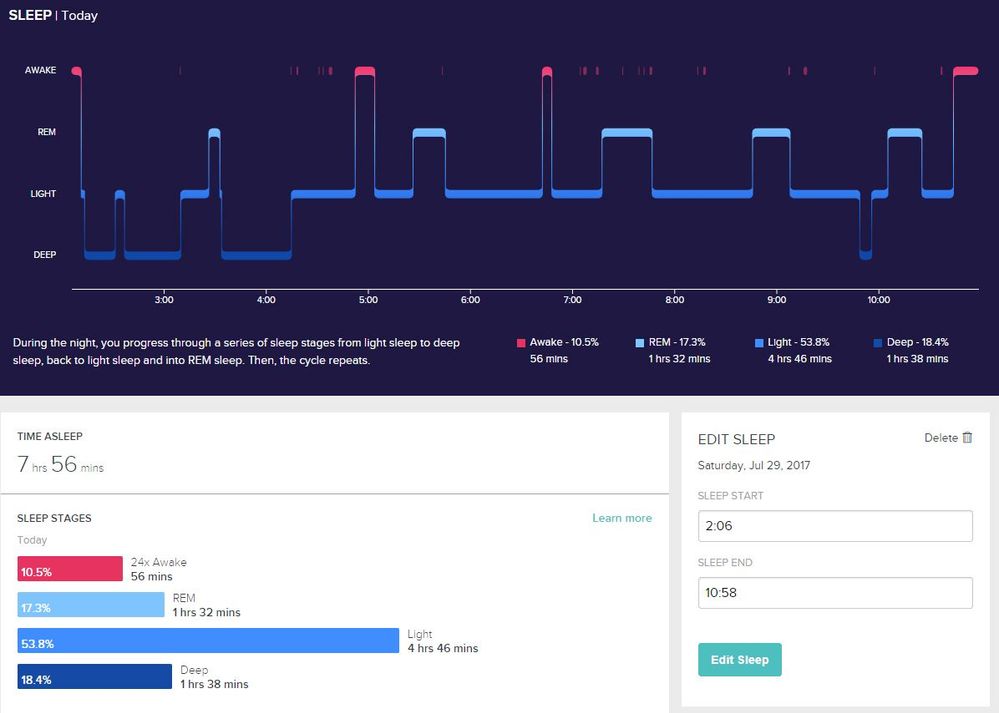Click the Today label beside SLEEP heading
This screenshot has height=713, width=999.
(x=80, y=15)
